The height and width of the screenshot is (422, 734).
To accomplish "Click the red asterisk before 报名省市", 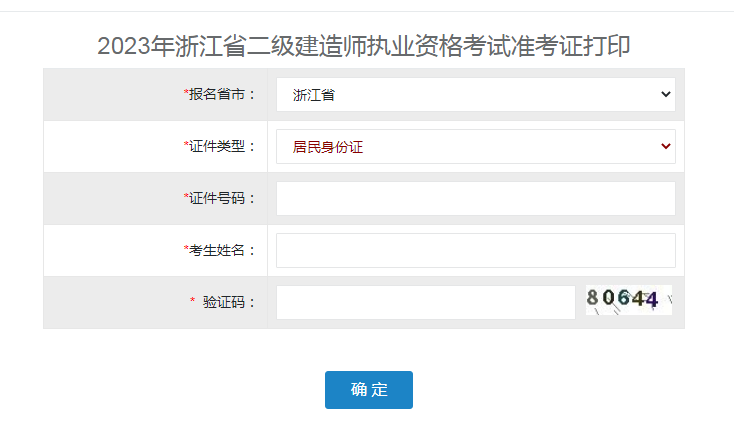I will (x=186, y=92).
